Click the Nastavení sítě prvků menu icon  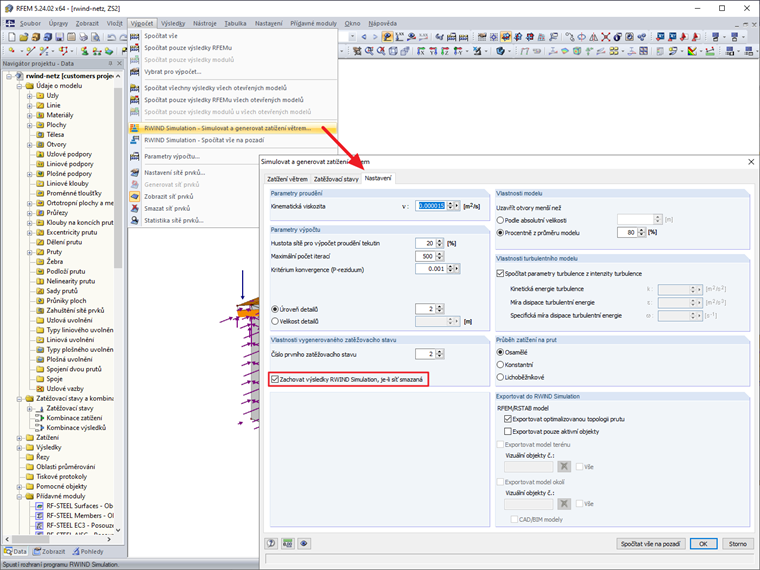point(135,173)
